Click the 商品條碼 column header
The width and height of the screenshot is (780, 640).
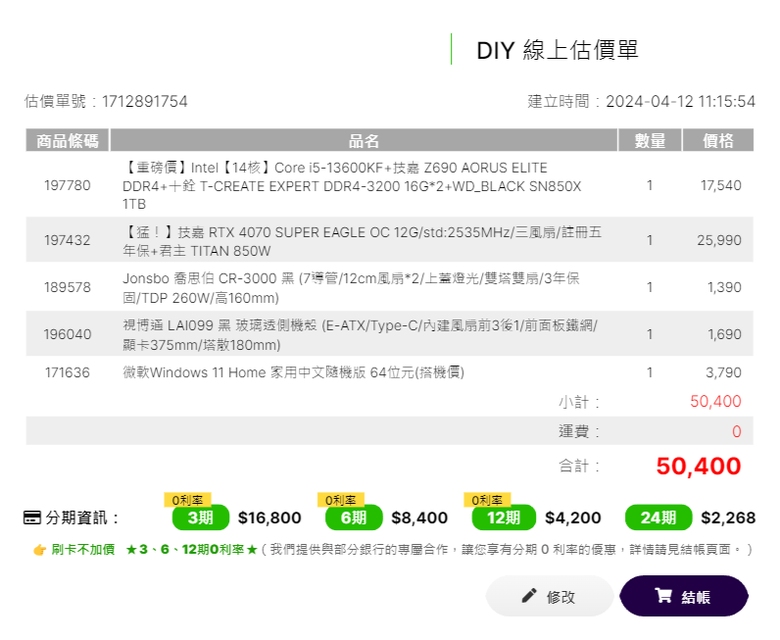(67, 140)
